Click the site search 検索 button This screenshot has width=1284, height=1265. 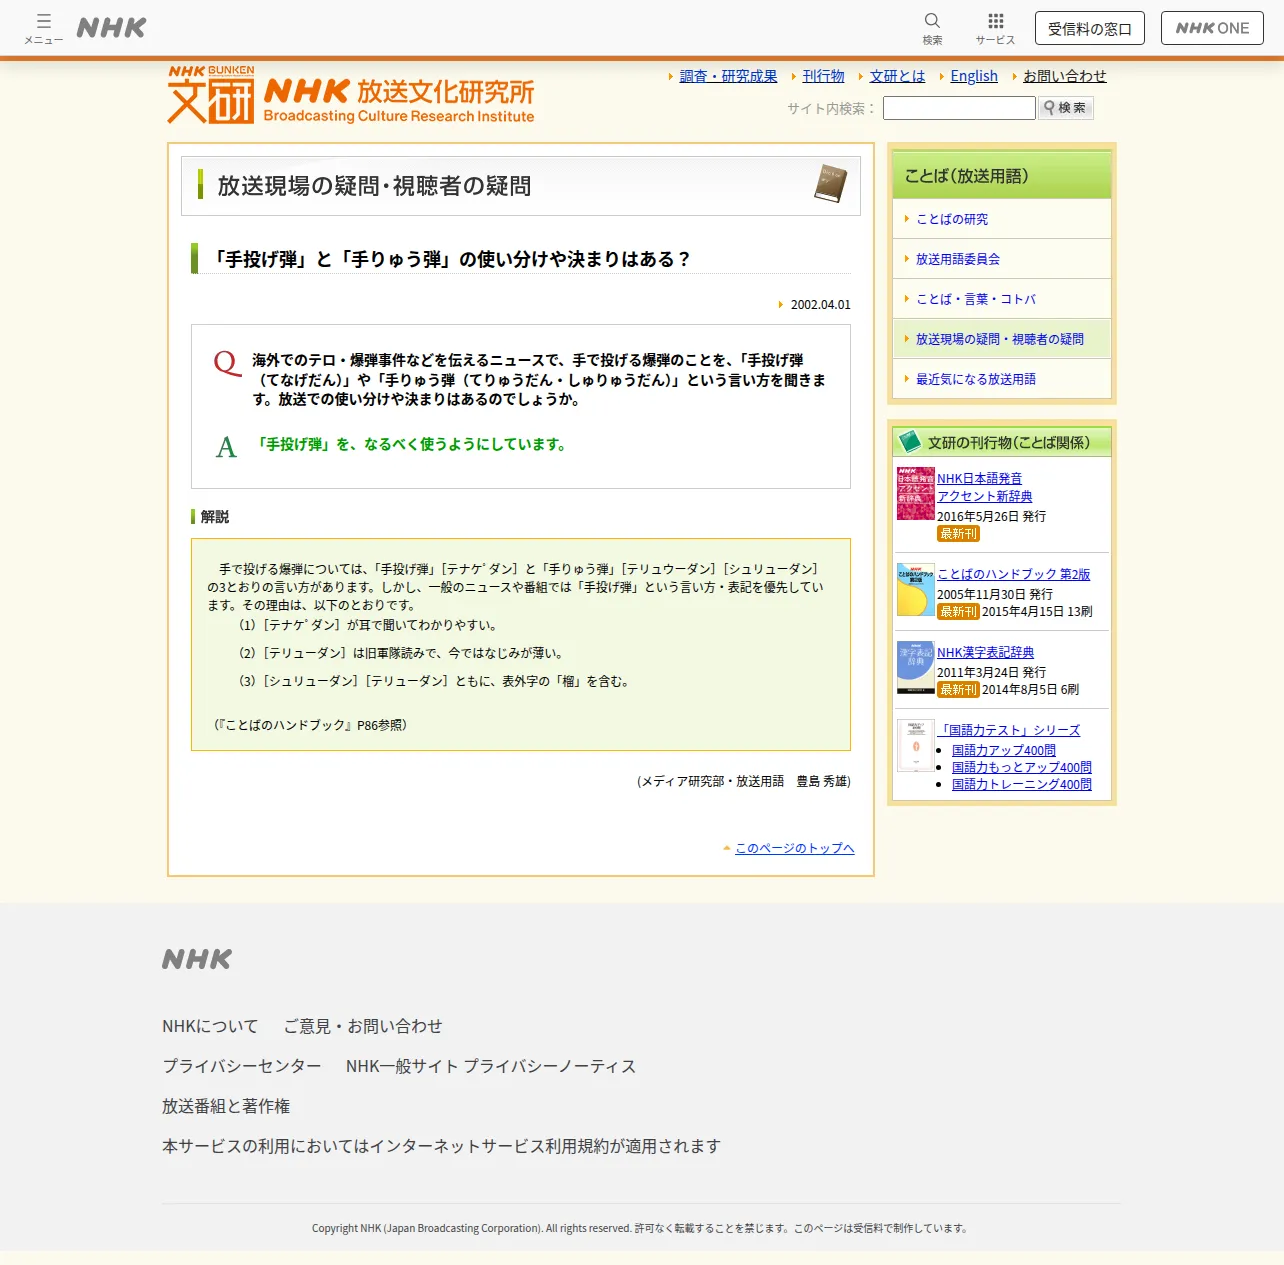tap(1066, 108)
